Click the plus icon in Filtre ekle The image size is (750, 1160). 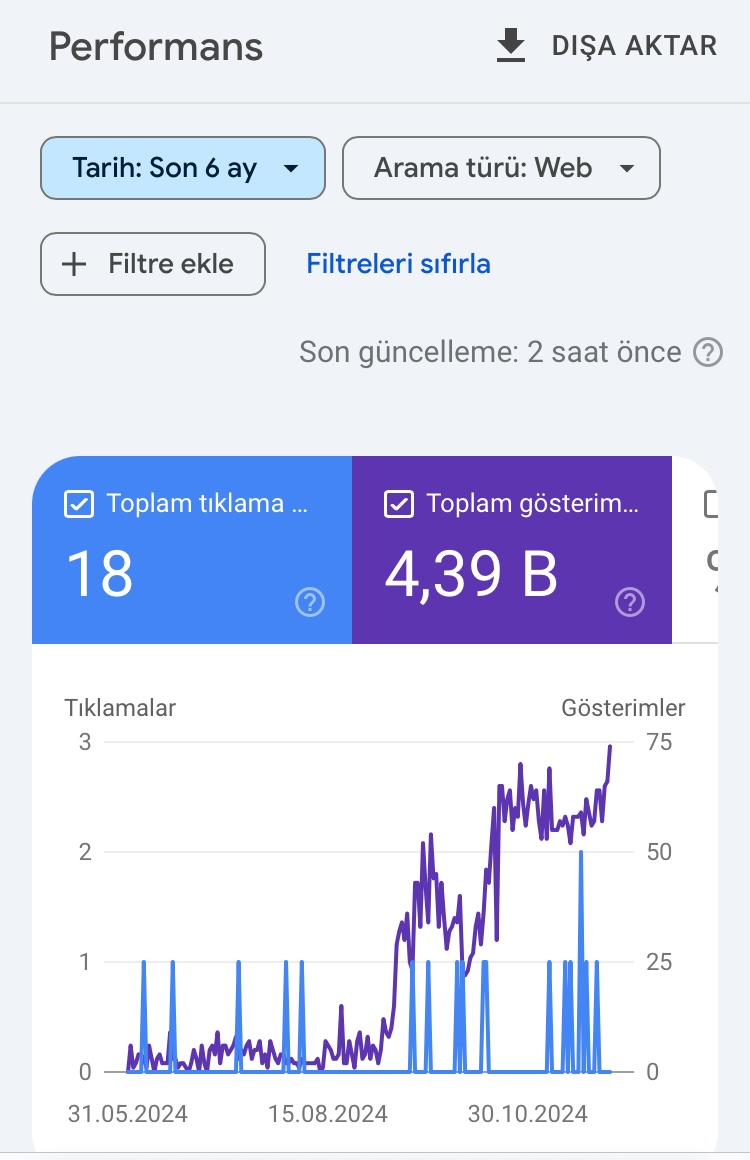click(x=74, y=264)
